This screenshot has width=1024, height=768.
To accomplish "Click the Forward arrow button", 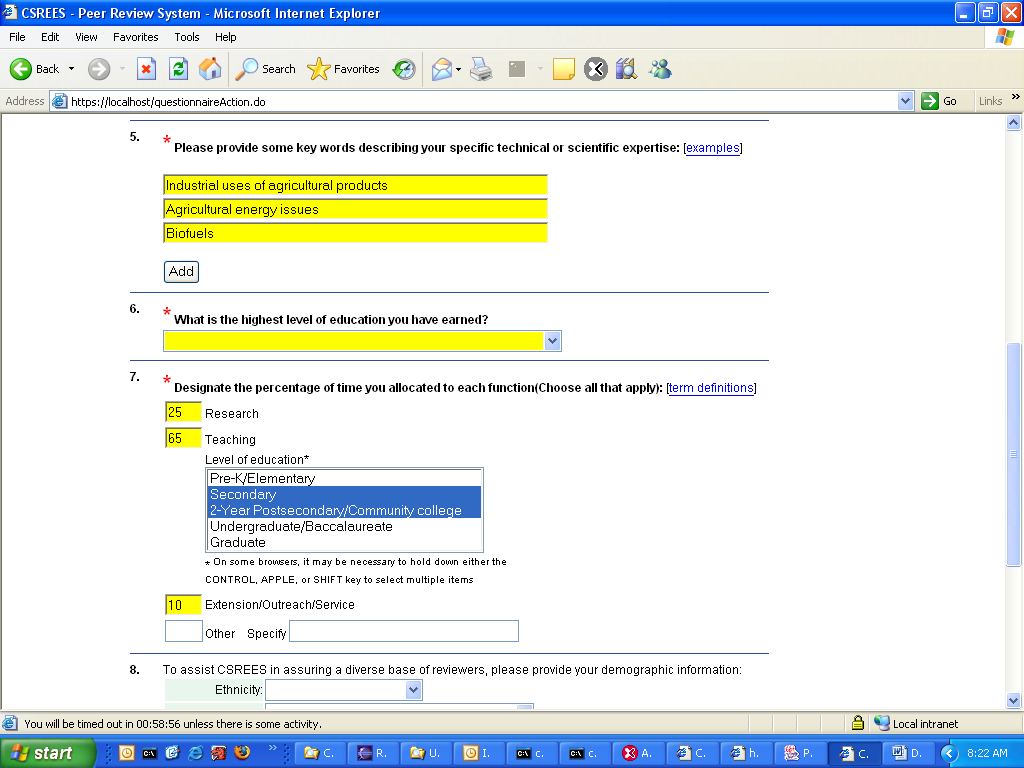I will point(99,69).
